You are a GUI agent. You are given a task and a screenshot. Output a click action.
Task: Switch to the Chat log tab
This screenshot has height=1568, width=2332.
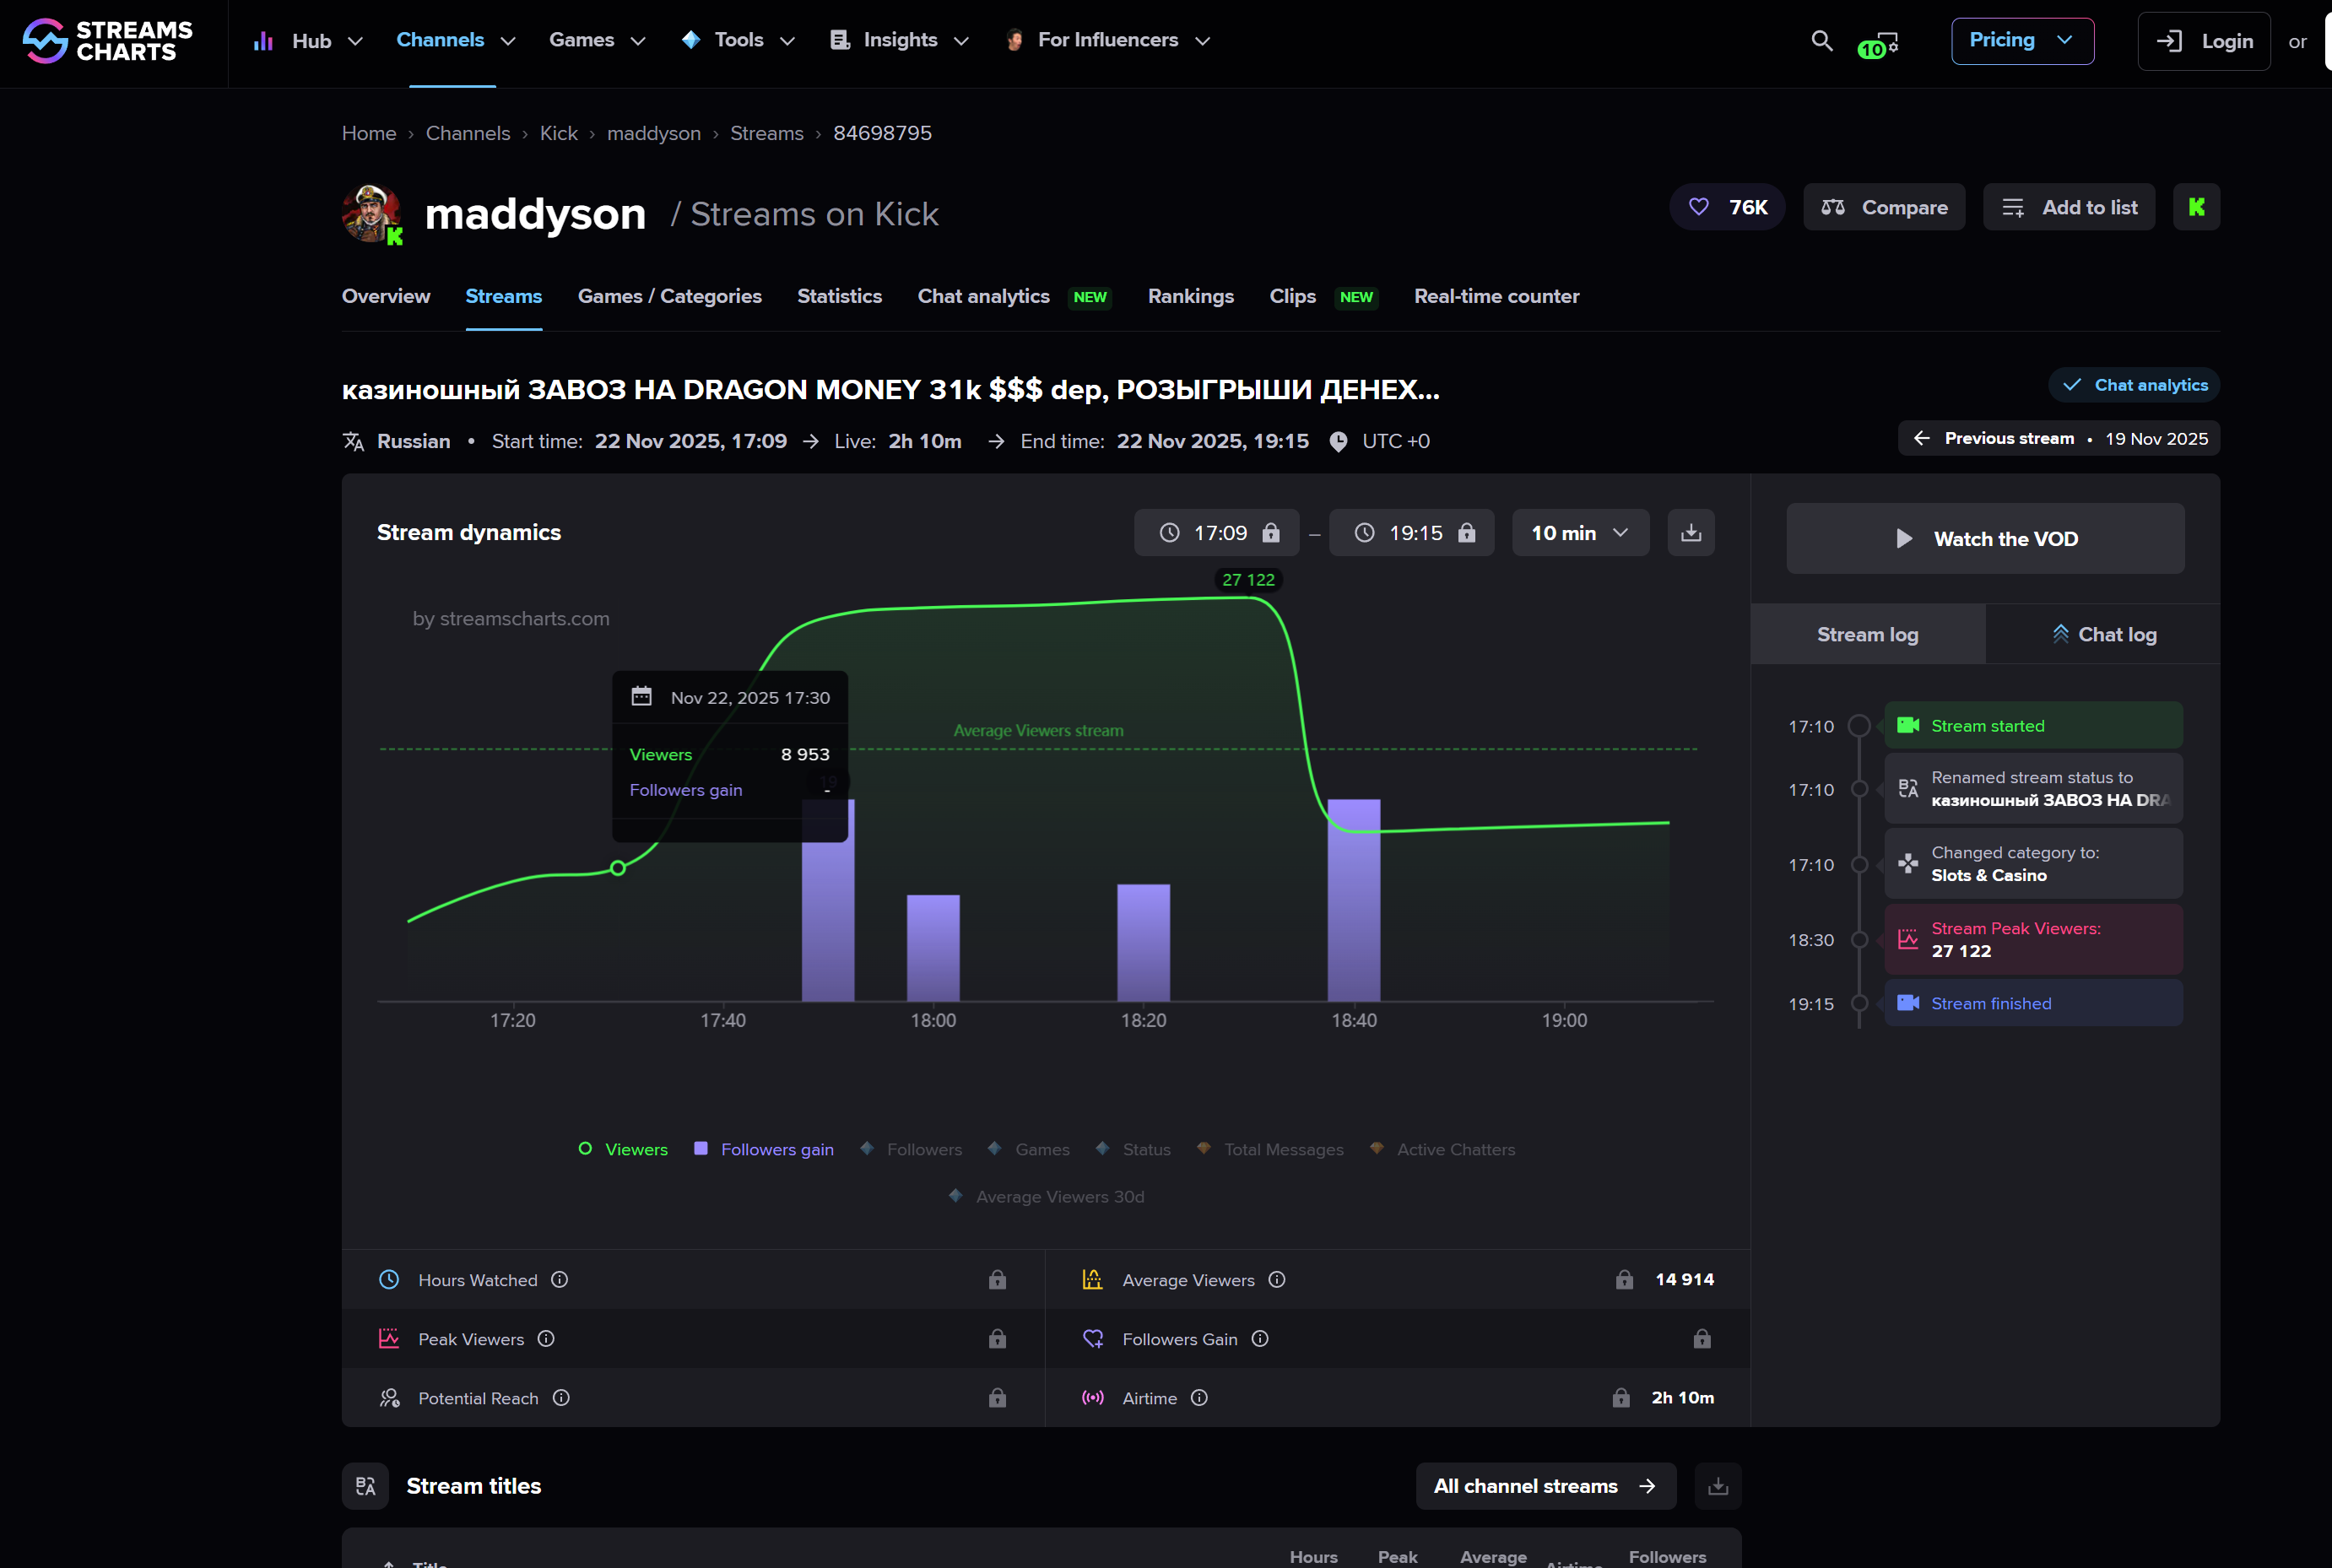pos(2103,635)
